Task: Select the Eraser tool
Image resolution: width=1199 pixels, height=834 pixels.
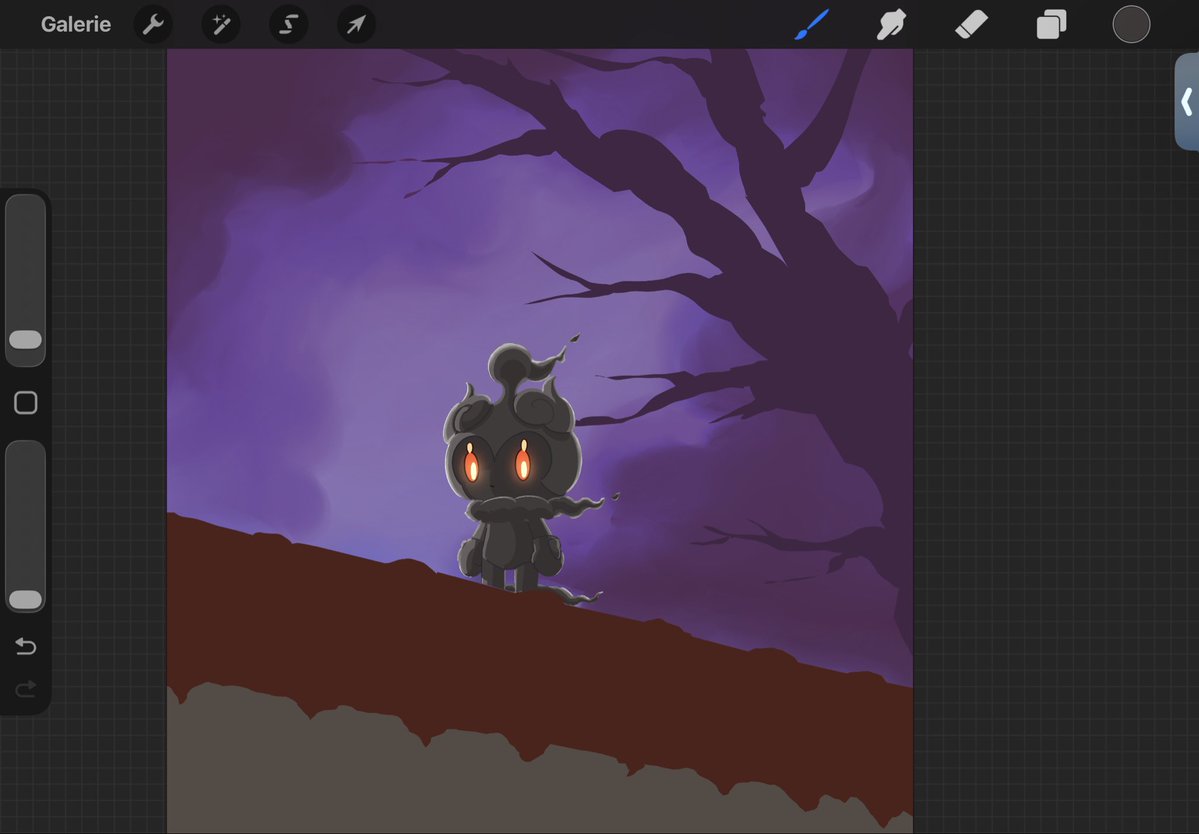Action: (972, 24)
